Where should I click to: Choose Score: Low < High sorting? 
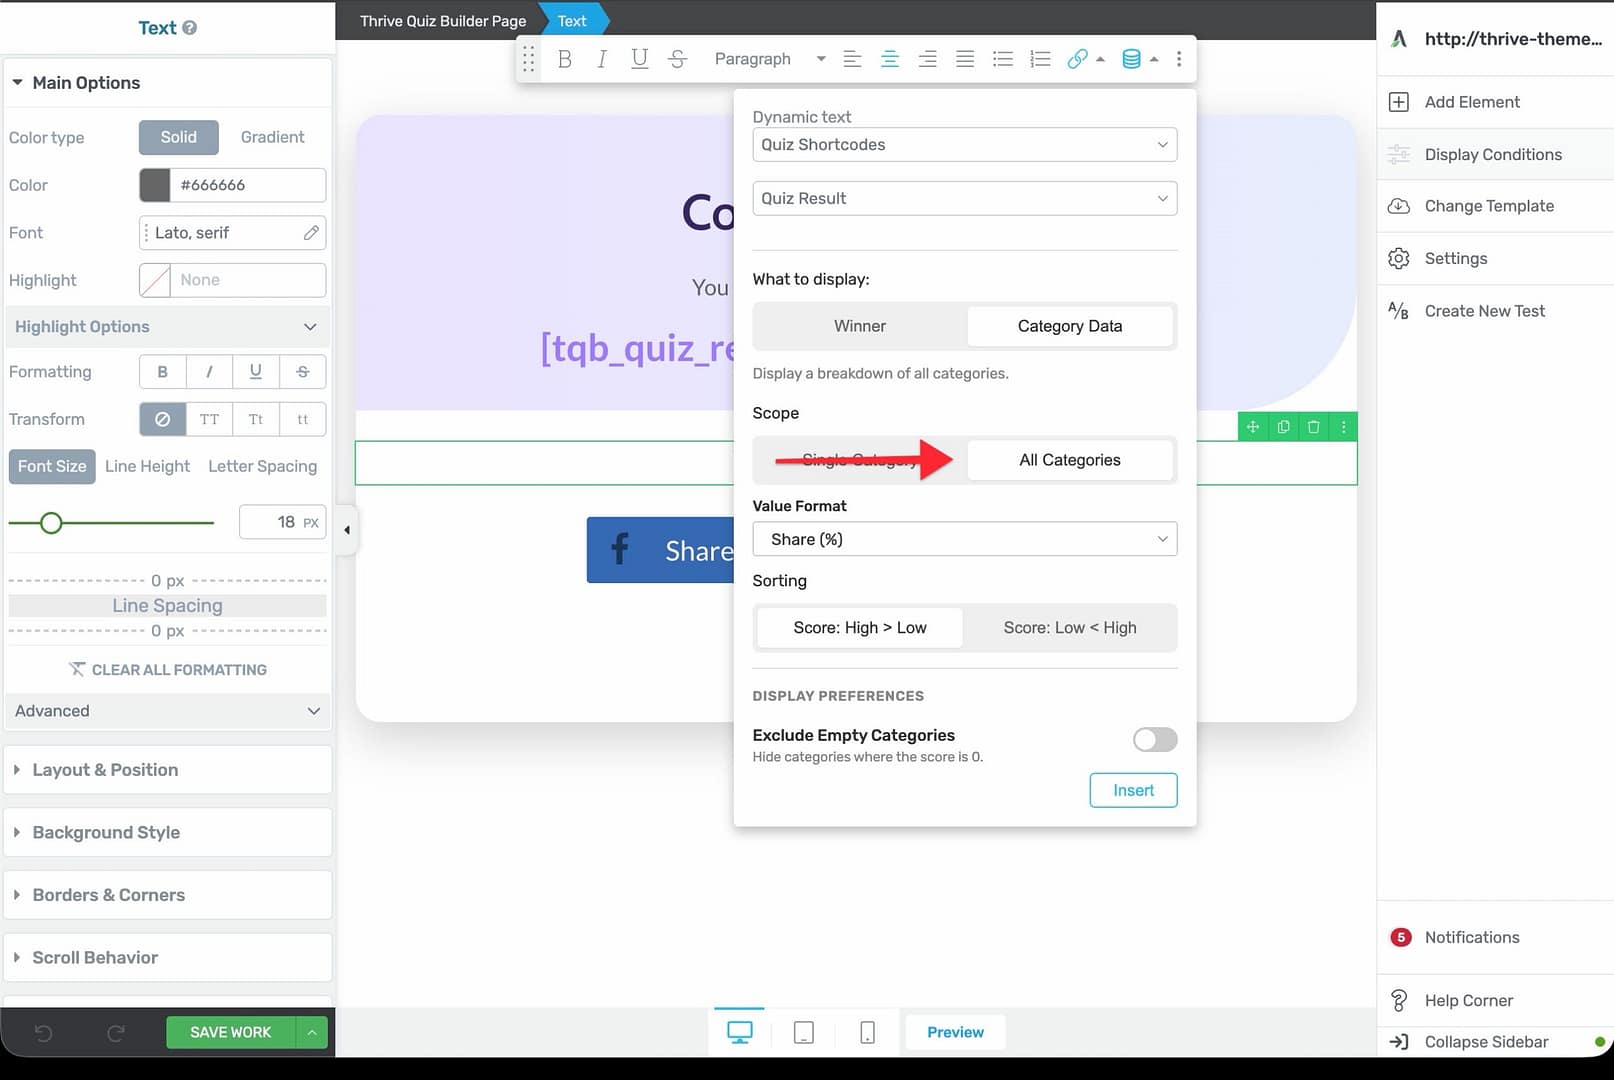(1069, 628)
